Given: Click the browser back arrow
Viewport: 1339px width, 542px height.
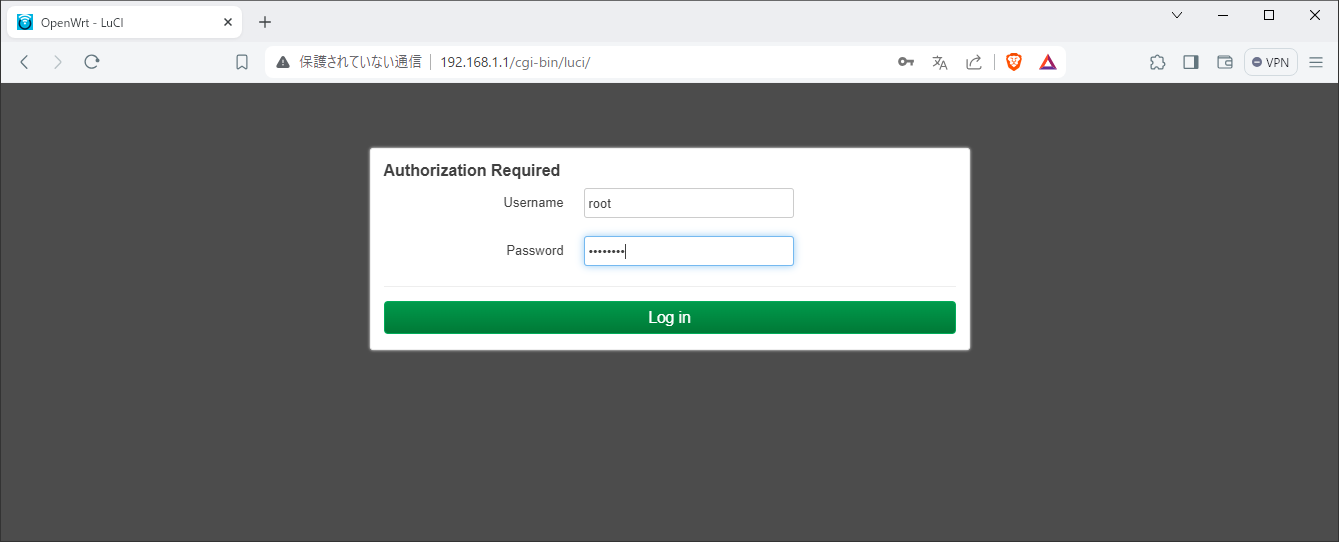Looking at the screenshot, I should point(25,62).
